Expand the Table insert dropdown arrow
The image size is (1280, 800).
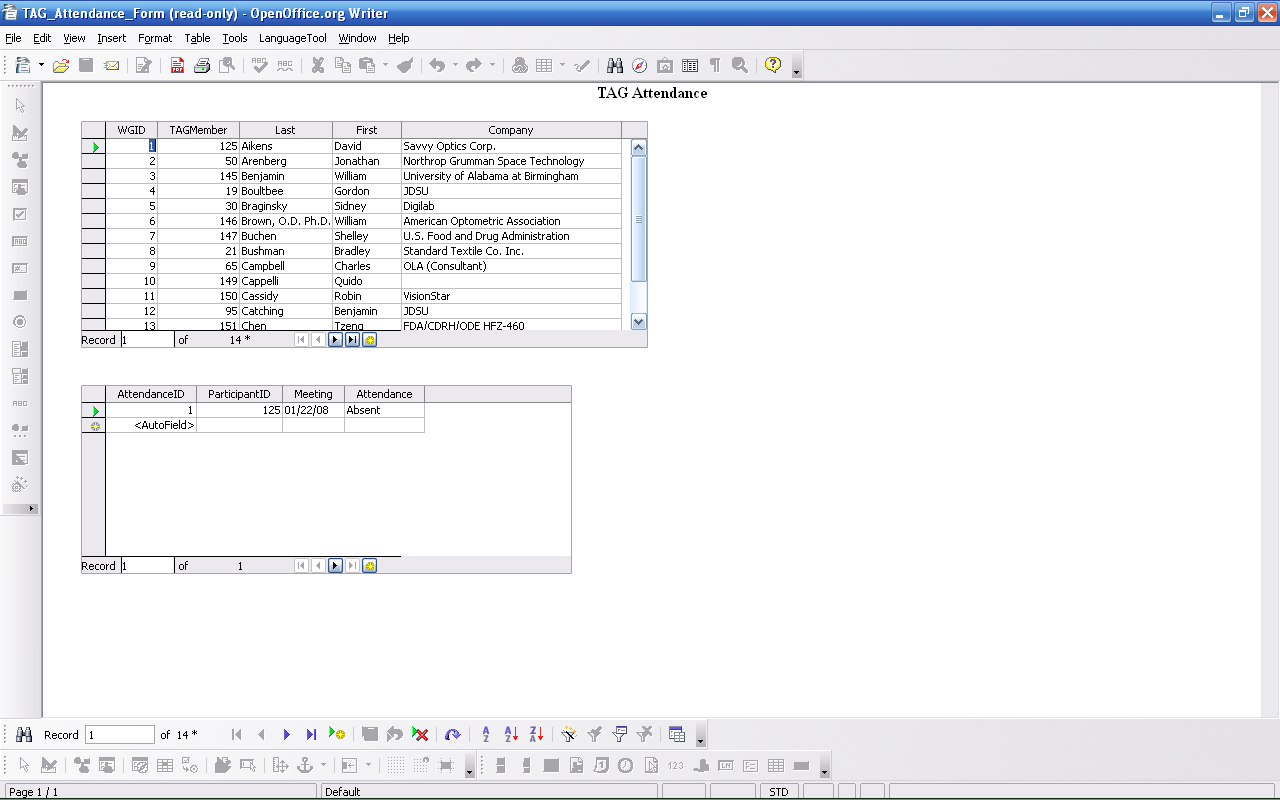[562, 65]
